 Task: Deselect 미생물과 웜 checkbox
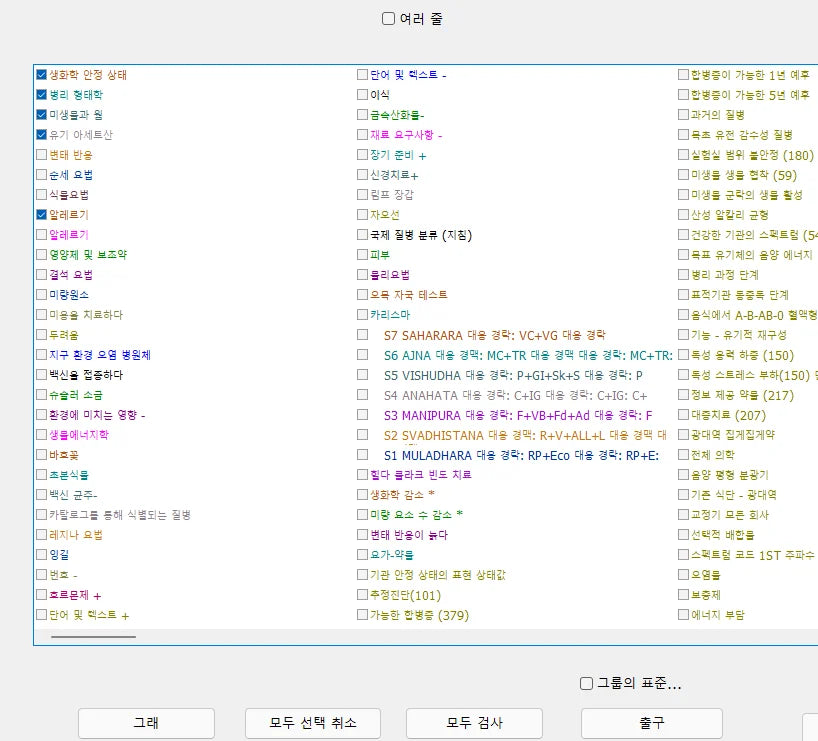pyautogui.click(x=41, y=115)
